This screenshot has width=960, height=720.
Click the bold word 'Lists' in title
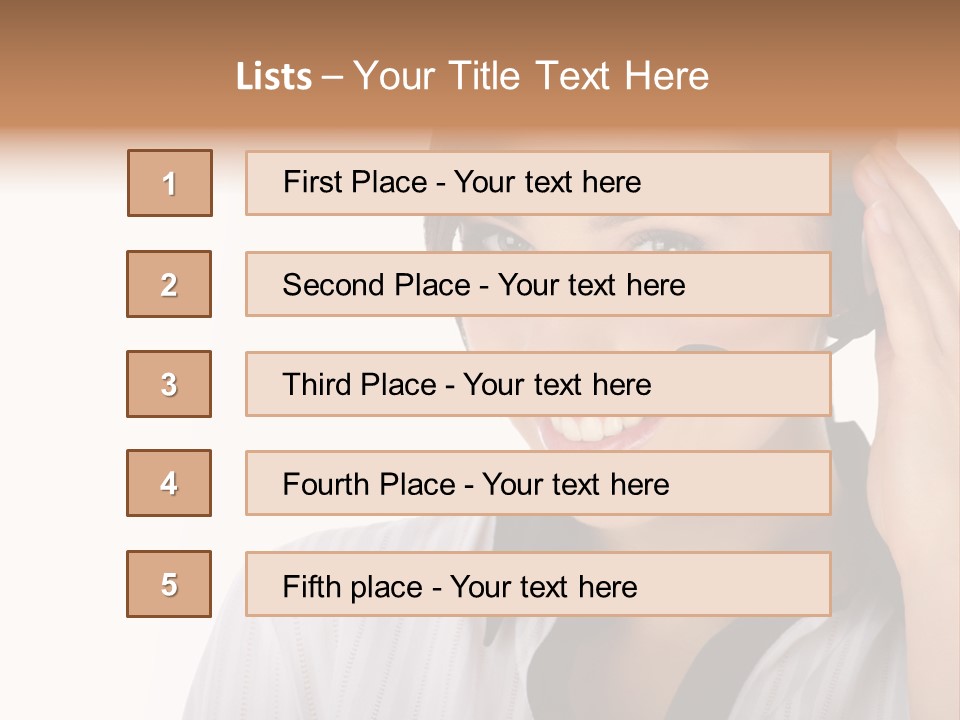(x=274, y=77)
